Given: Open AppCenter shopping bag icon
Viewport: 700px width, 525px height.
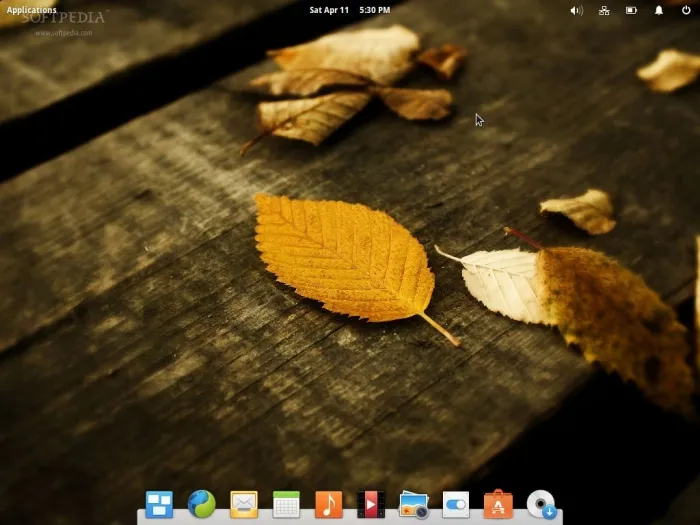Looking at the screenshot, I should pyautogui.click(x=498, y=504).
